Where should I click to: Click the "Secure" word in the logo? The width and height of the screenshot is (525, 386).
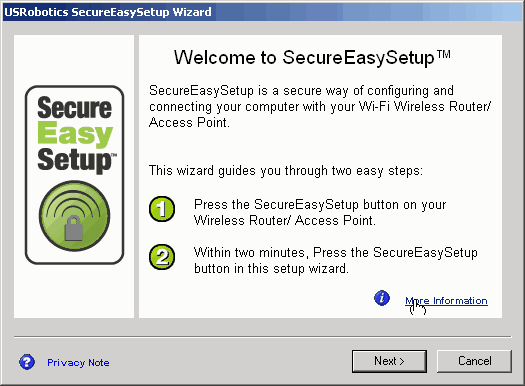click(x=74, y=108)
